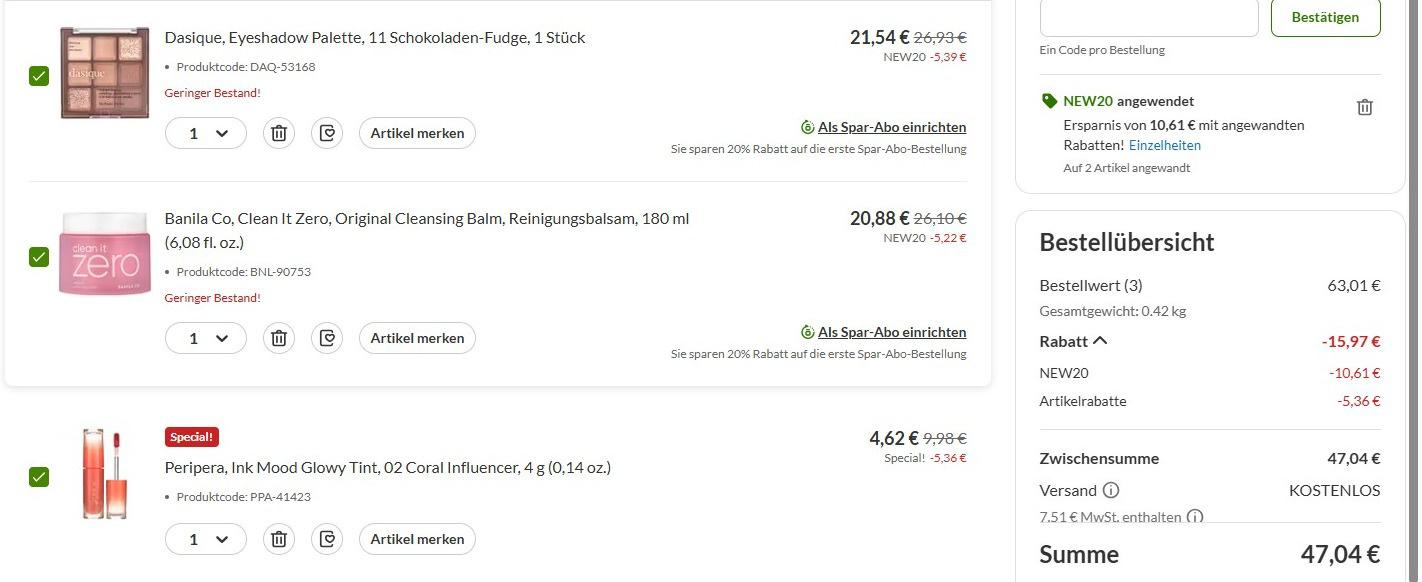This screenshot has height=582, width=1422.
Task: Delete the Dasique Eyeshadow Palette from cart
Action: tap(279, 133)
